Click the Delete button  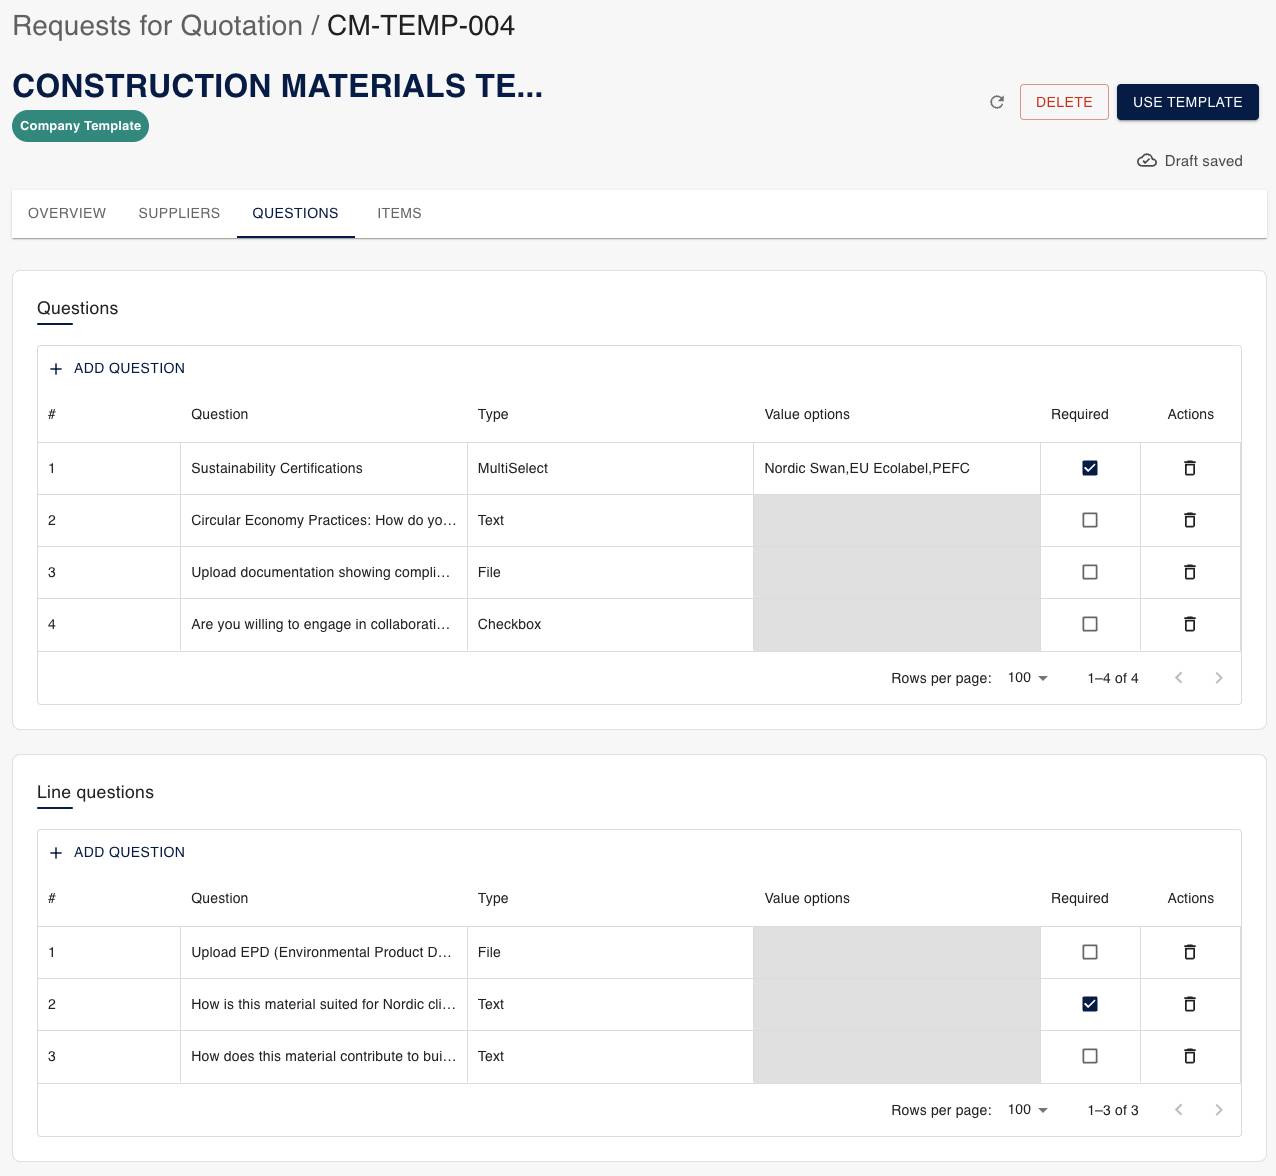1064,102
